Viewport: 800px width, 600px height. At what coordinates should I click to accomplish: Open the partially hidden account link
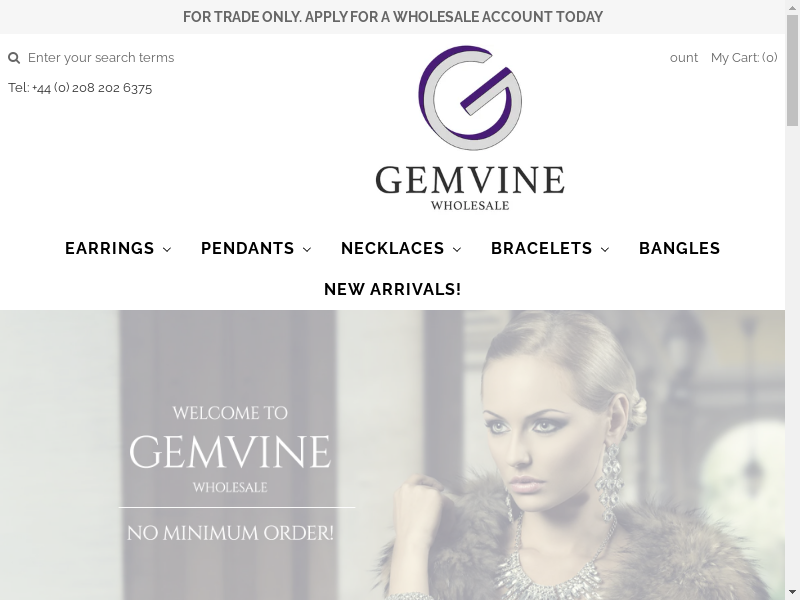coord(684,58)
